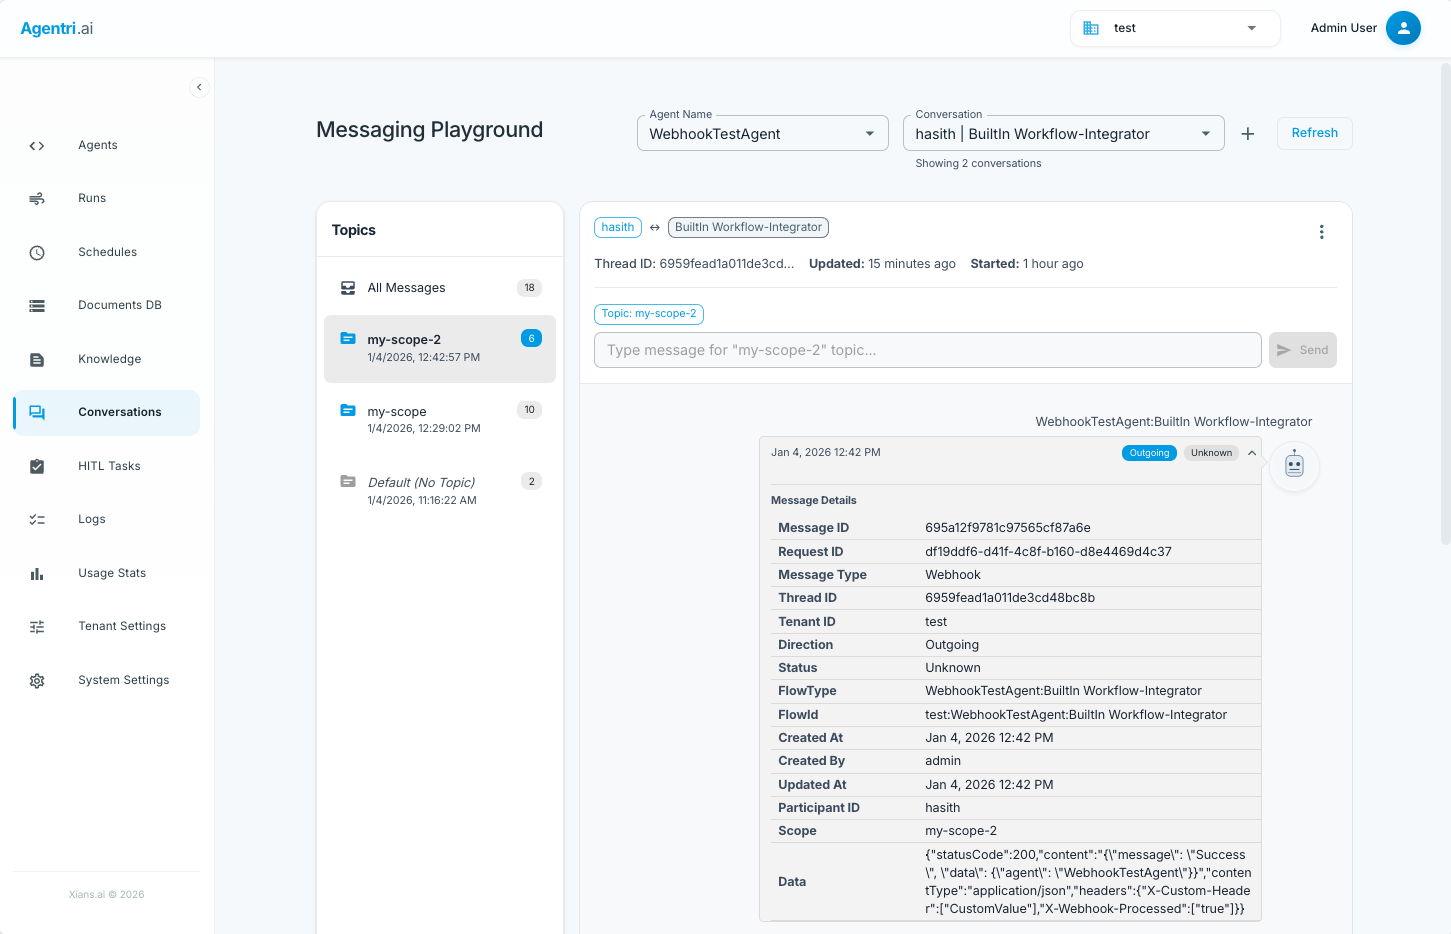
Task: Open the Conversation selection dropdown
Action: [x=1063, y=132]
